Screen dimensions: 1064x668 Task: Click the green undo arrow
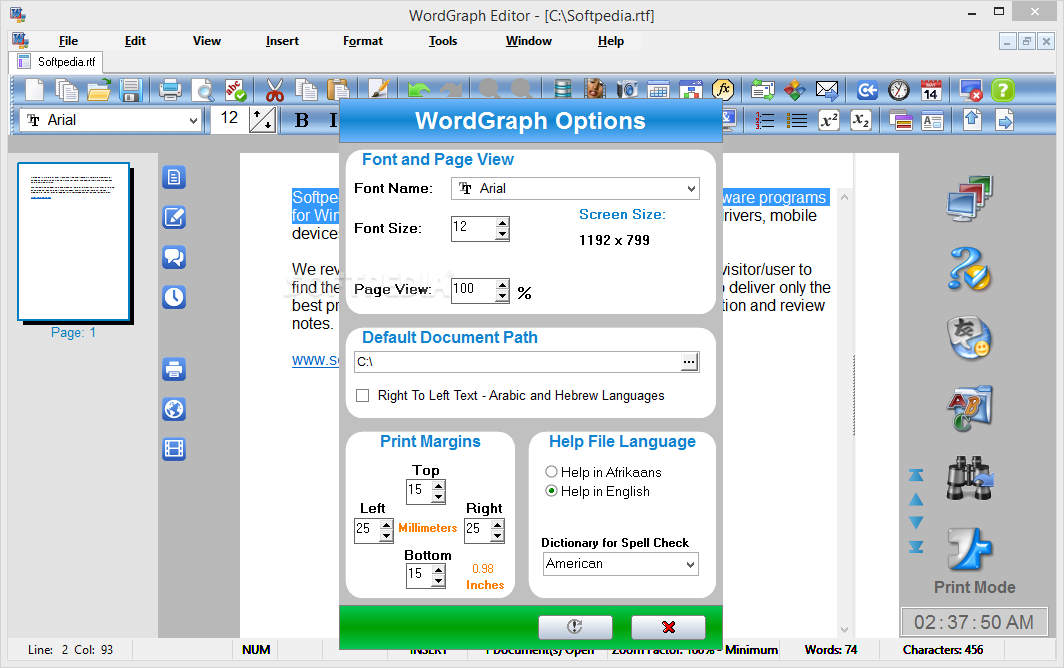[419, 90]
